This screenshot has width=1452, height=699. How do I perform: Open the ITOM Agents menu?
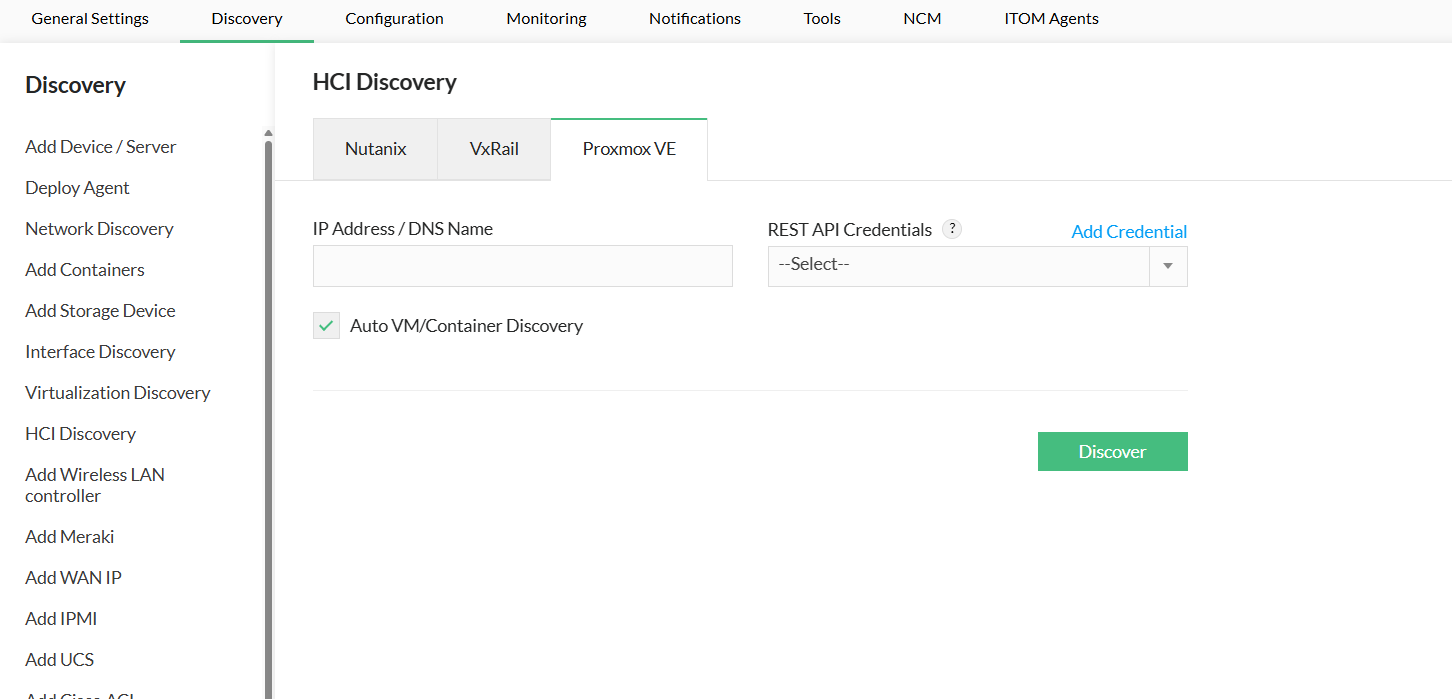coord(1051,19)
